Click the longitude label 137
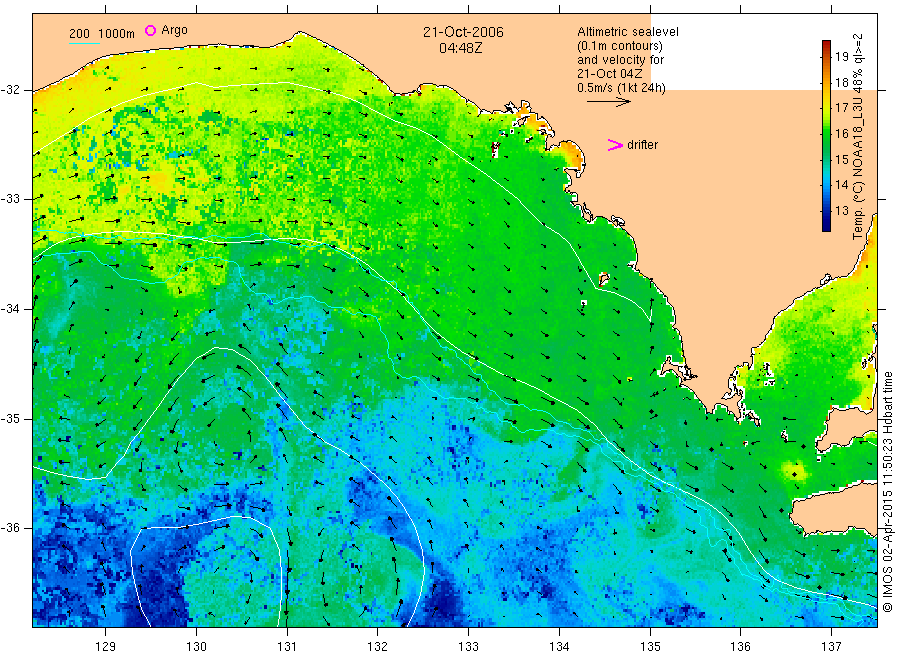The height and width of the screenshot is (660, 900). [831, 647]
